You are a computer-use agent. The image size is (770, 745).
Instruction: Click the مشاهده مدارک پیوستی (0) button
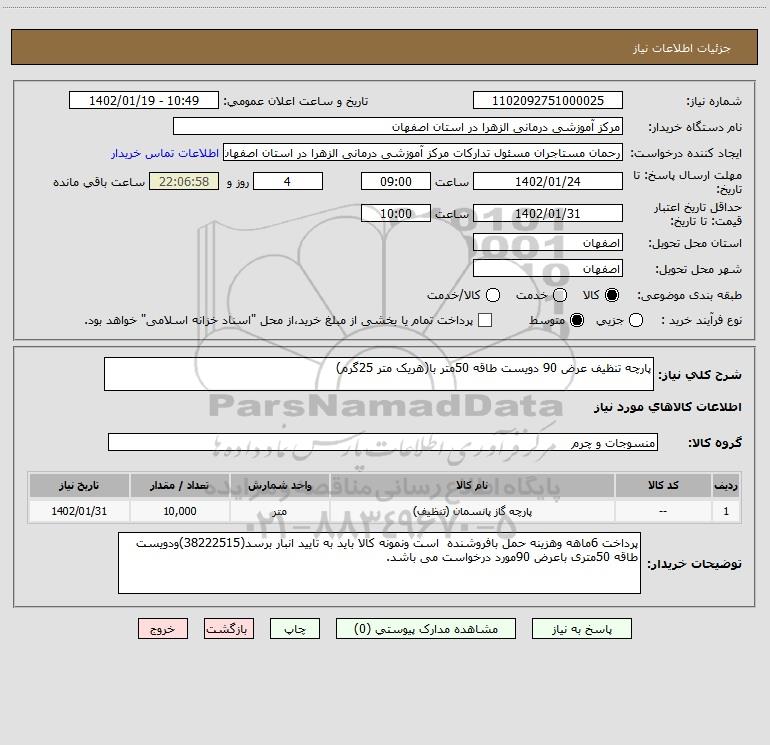pos(426,629)
